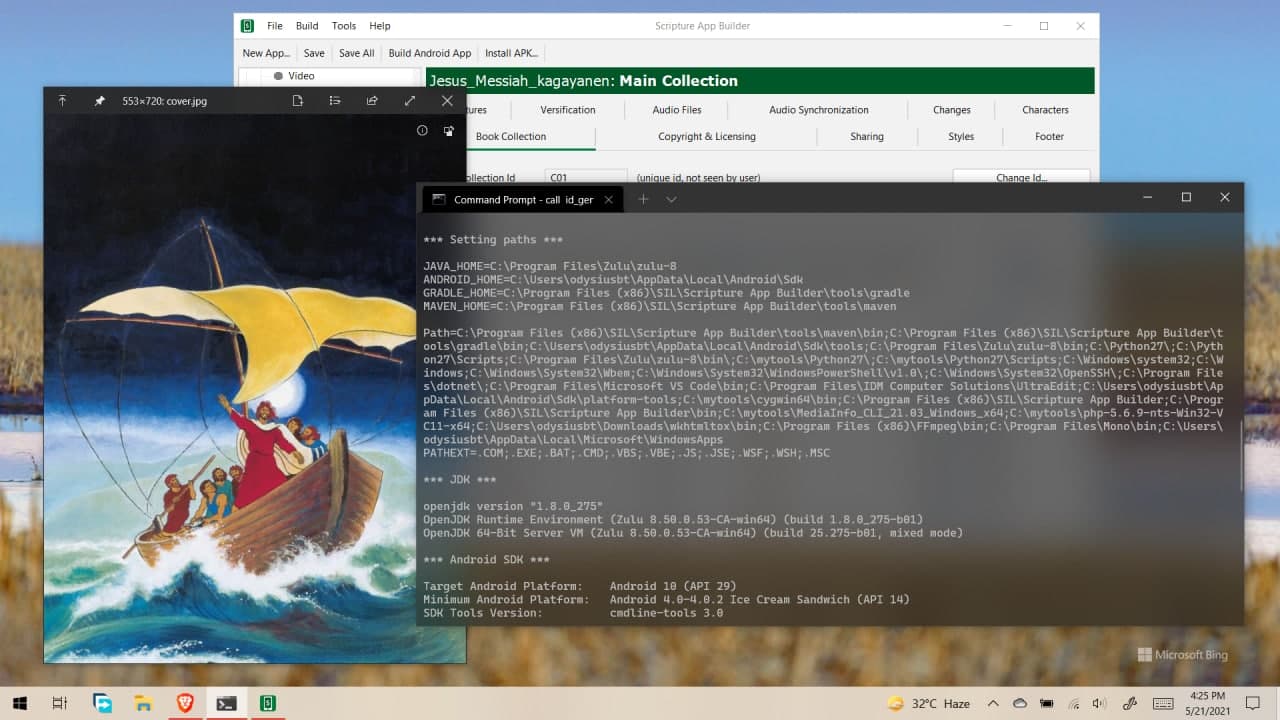Select the Video item in the tree

(x=301, y=76)
